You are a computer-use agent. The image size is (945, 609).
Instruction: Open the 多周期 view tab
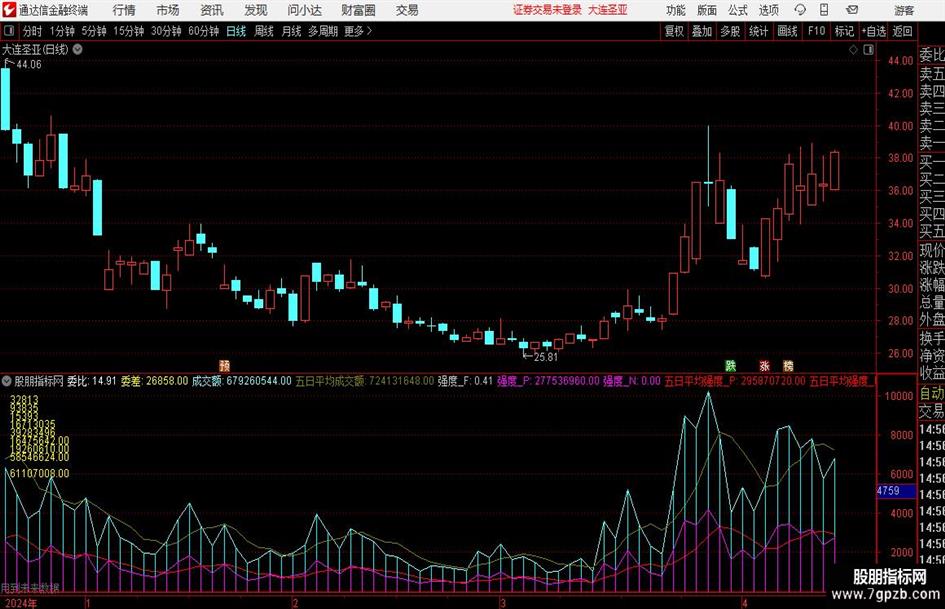point(323,31)
